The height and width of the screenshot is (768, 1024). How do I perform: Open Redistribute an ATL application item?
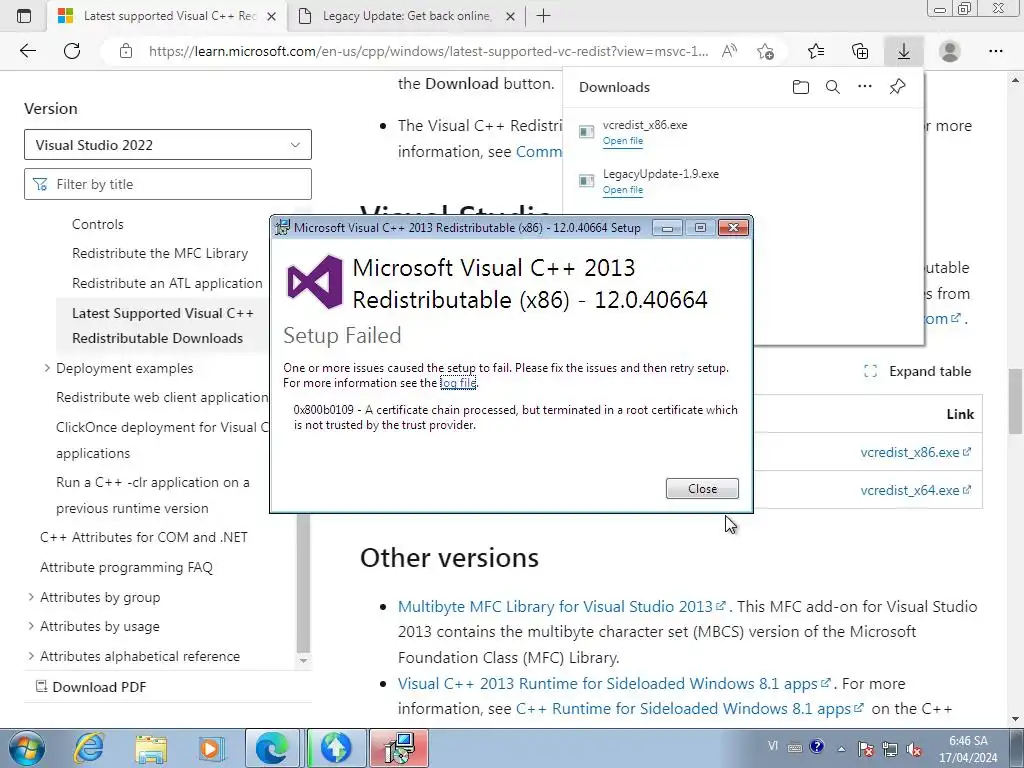(167, 283)
